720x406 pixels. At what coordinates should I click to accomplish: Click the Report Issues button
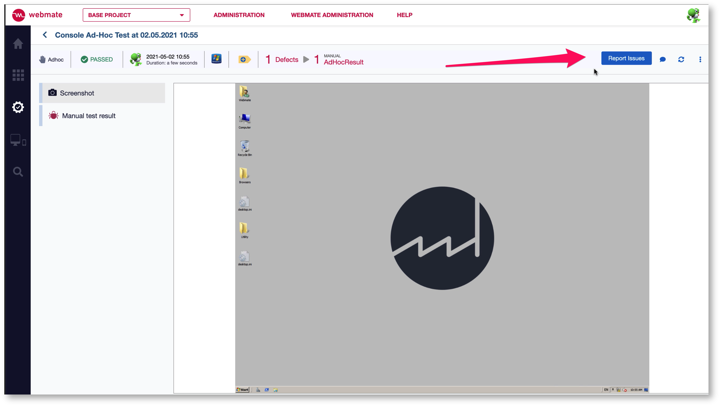[626, 58]
